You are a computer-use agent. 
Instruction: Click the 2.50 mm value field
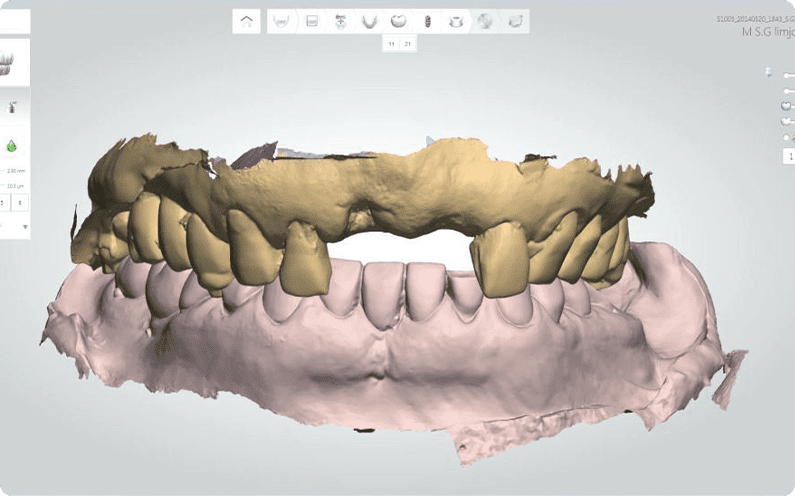click(x=14, y=172)
